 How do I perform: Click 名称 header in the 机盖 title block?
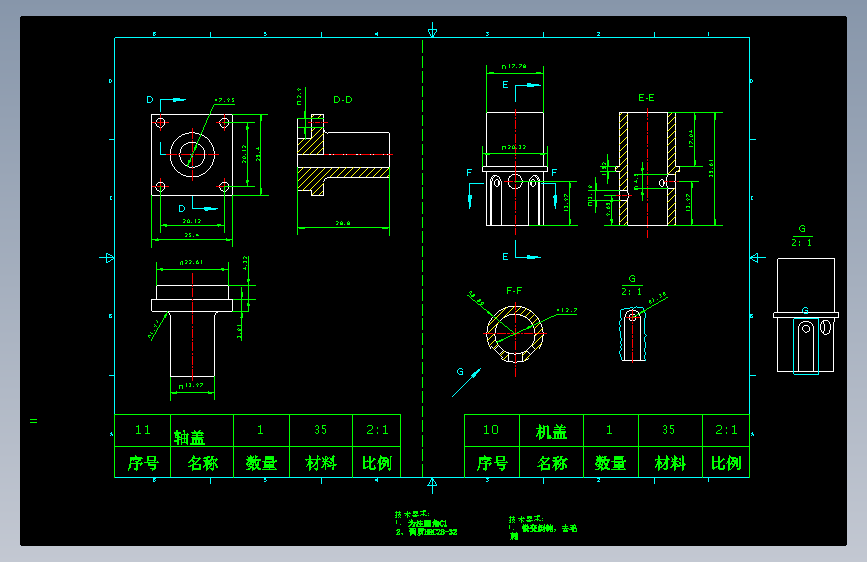tap(552, 463)
